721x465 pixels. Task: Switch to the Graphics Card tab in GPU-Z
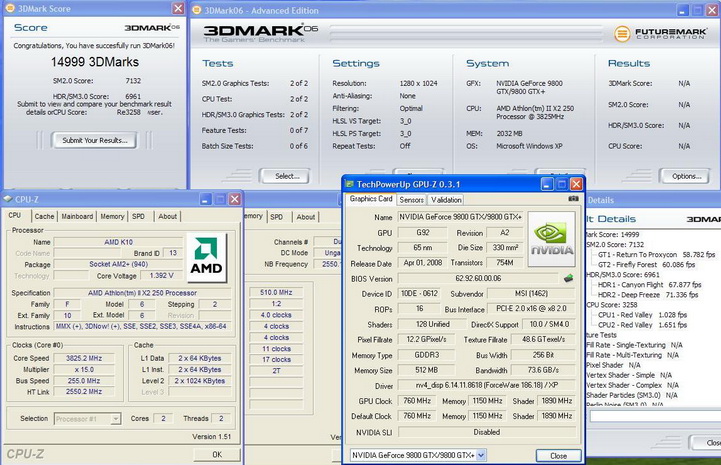point(371,199)
